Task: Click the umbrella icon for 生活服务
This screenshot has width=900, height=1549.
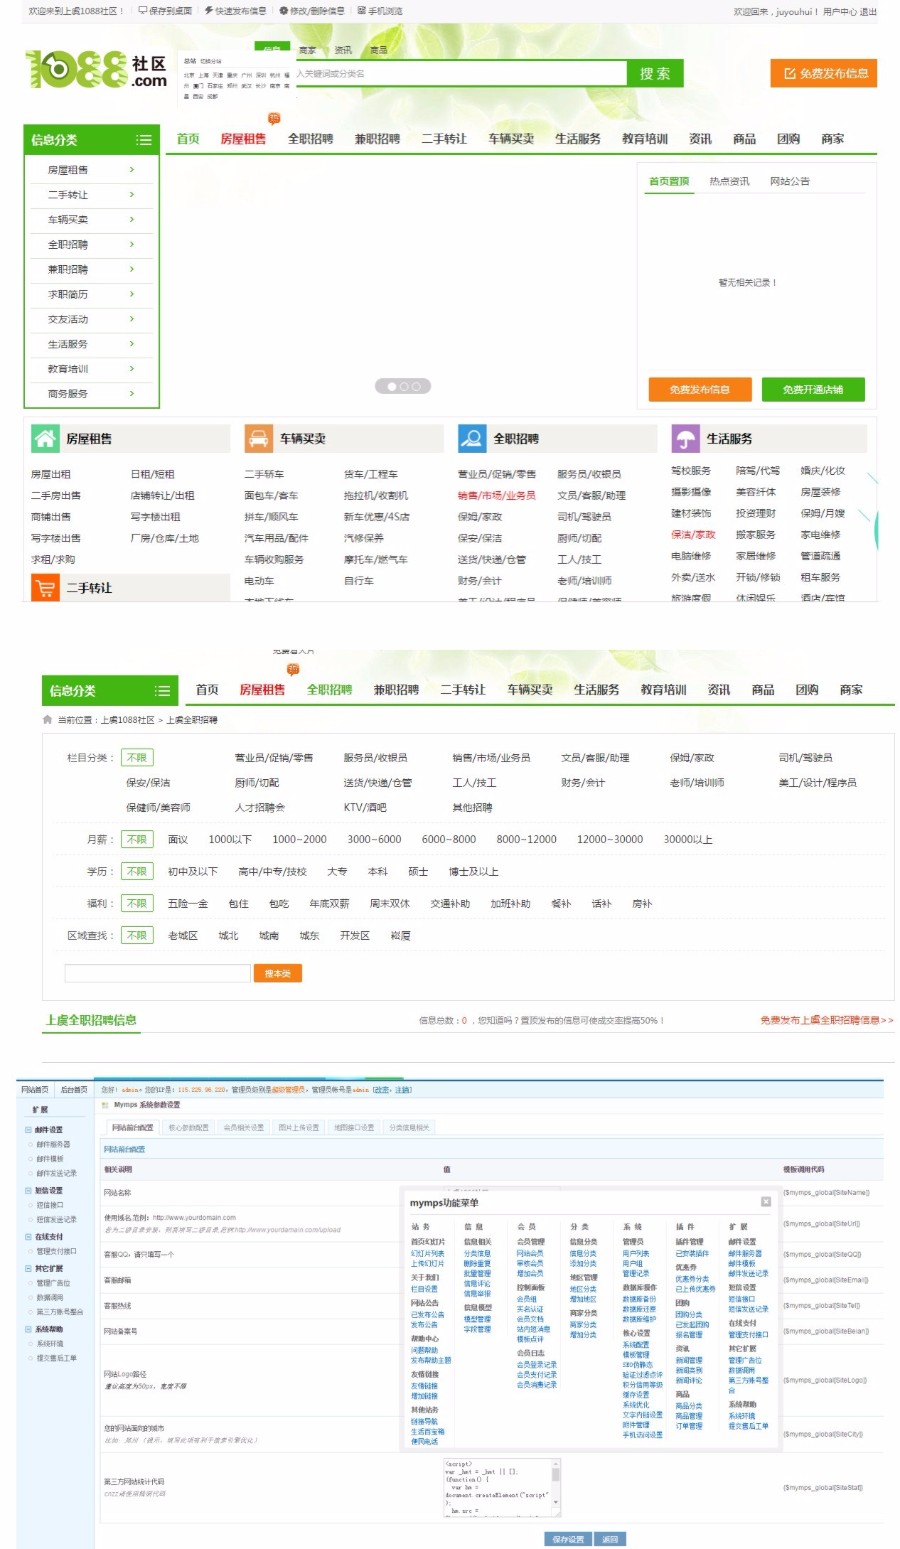Action: coord(685,438)
